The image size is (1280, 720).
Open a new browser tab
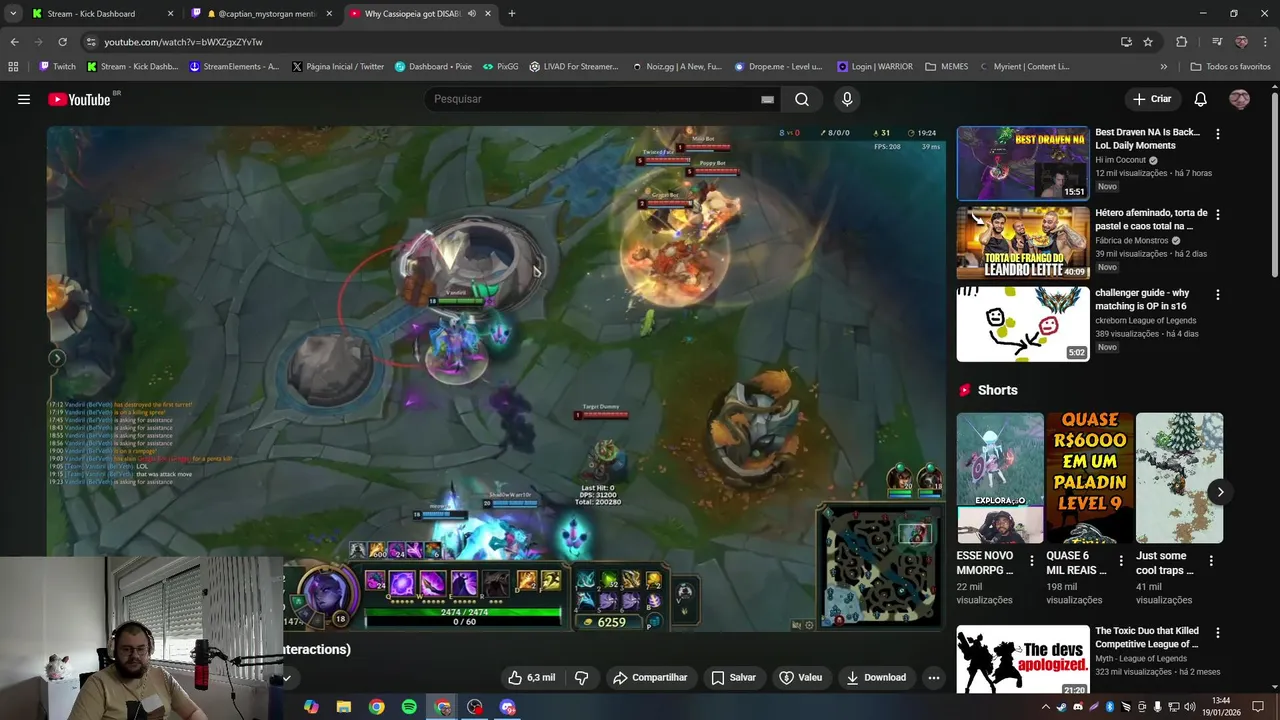(x=512, y=14)
